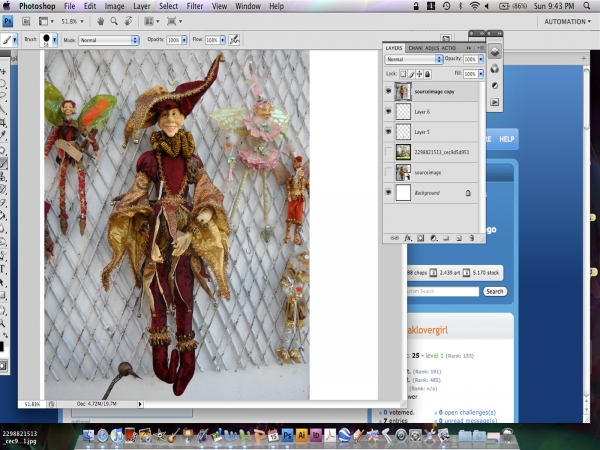
Task: Hide the Background layer
Action: 388,192
